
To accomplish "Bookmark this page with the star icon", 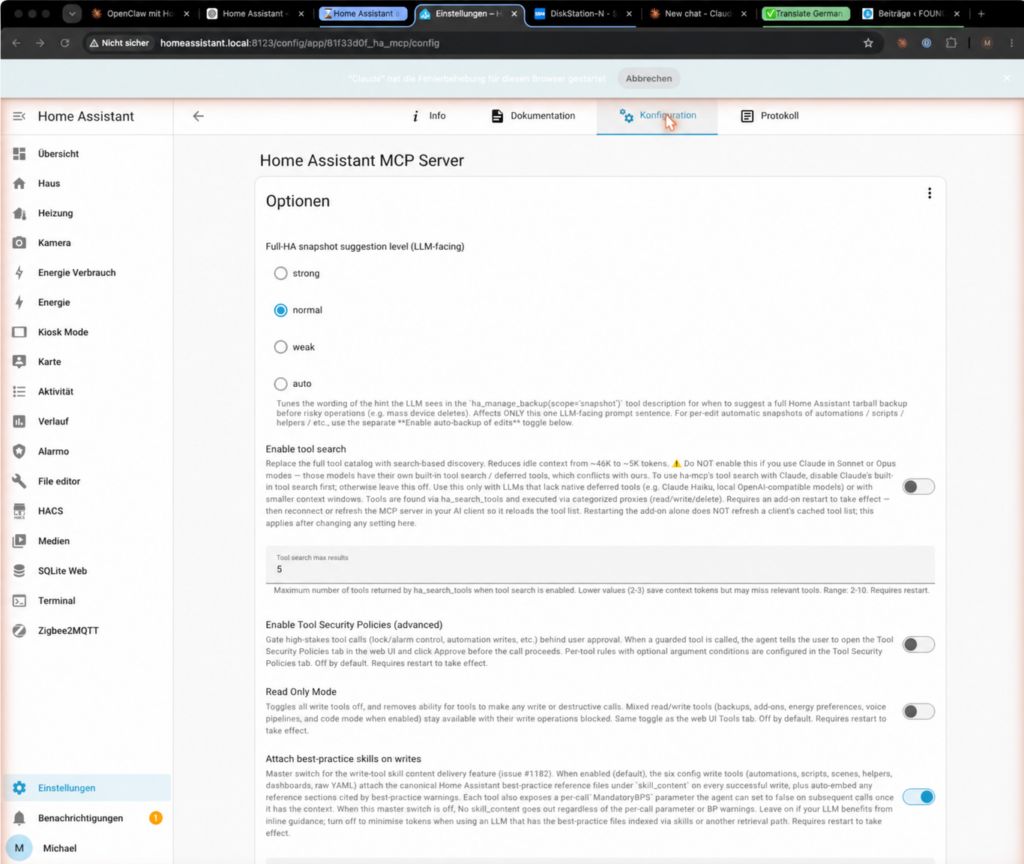I will [x=868, y=43].
